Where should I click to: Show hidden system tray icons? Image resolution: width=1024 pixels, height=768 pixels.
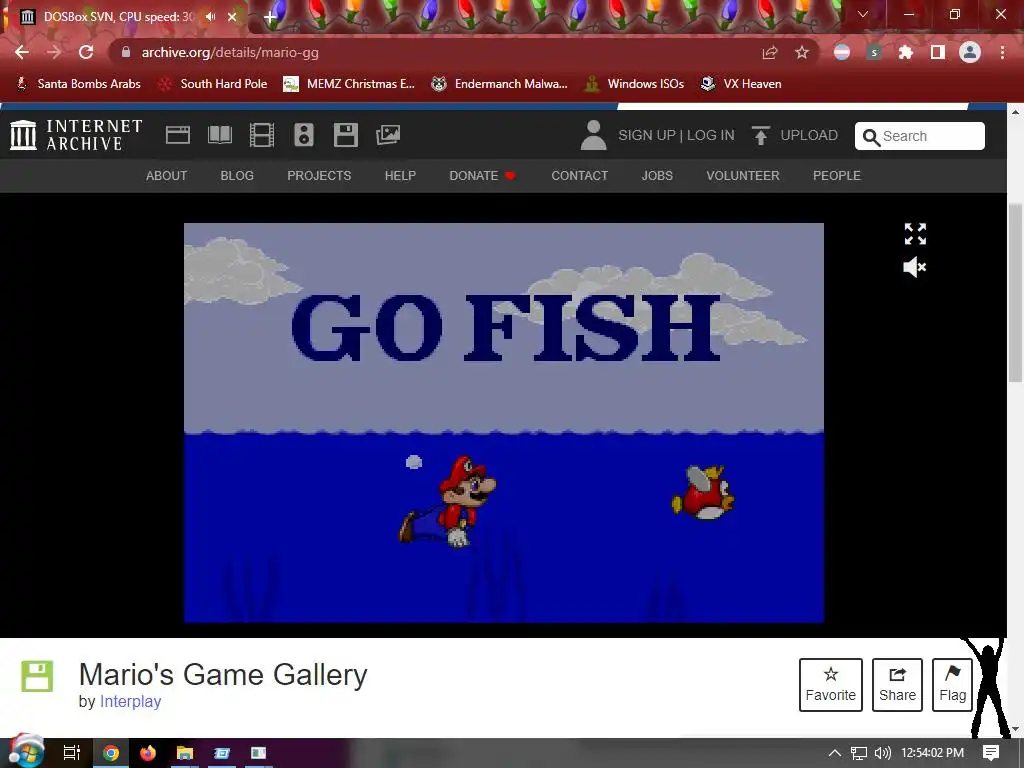tap(835, 753)
